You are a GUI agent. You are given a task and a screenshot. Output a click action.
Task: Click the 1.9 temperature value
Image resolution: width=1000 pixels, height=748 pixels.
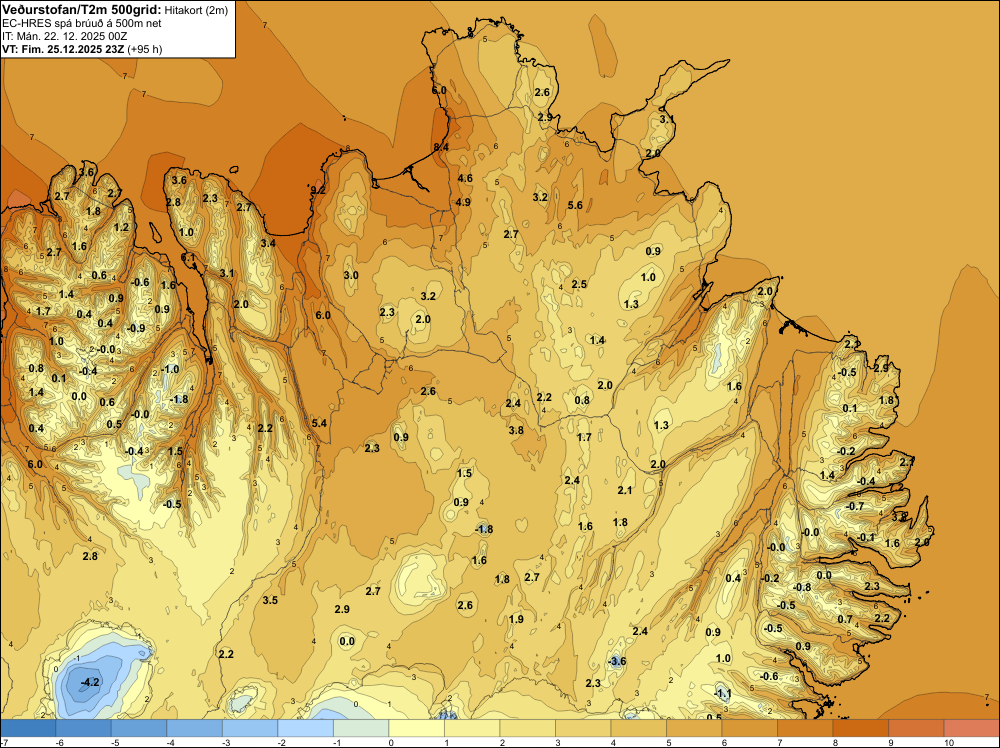pos(516,619)
